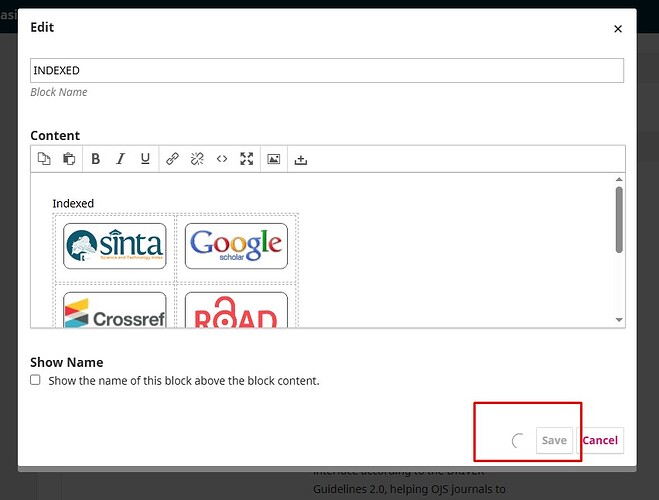Click the Remove link icon

tap(197, 159)
